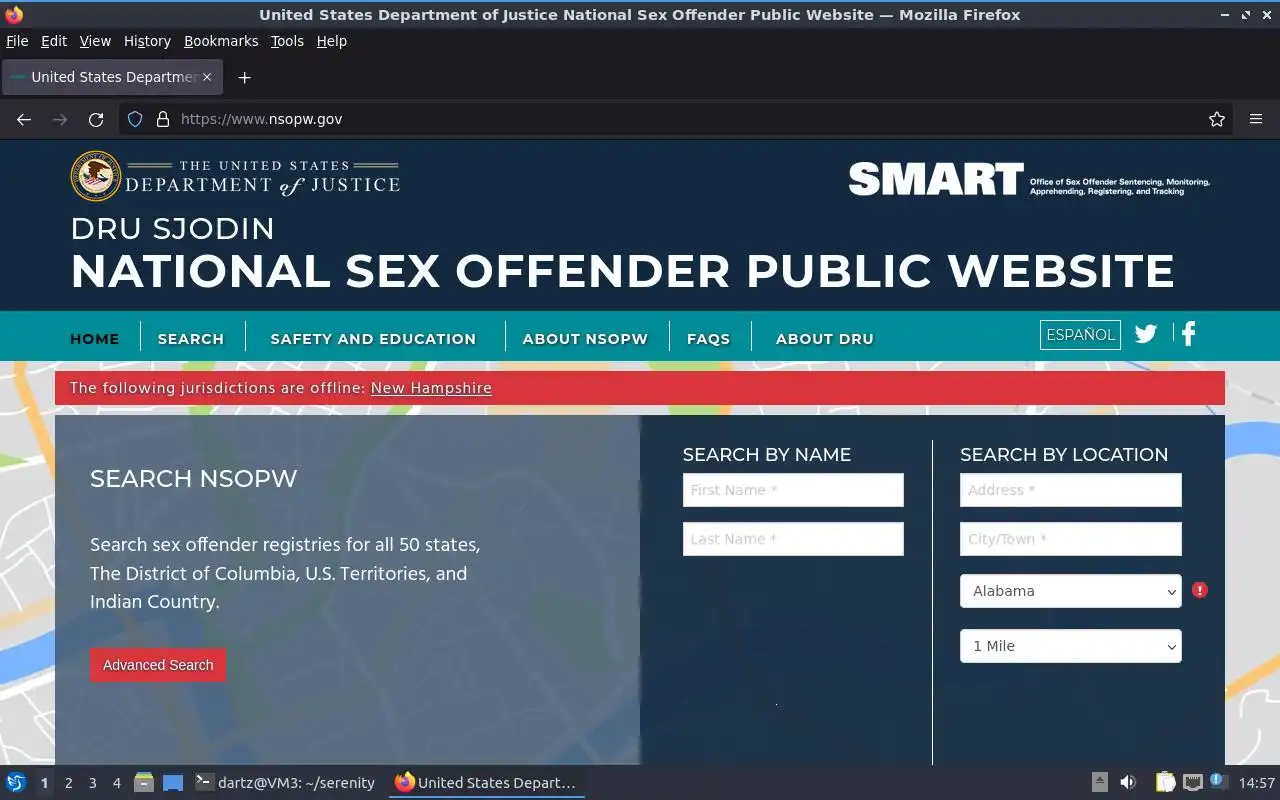This screenshot has width=1280, height=800.
Task: Open the NSOPW Twitter icon
Action: tap(1146, 334)
